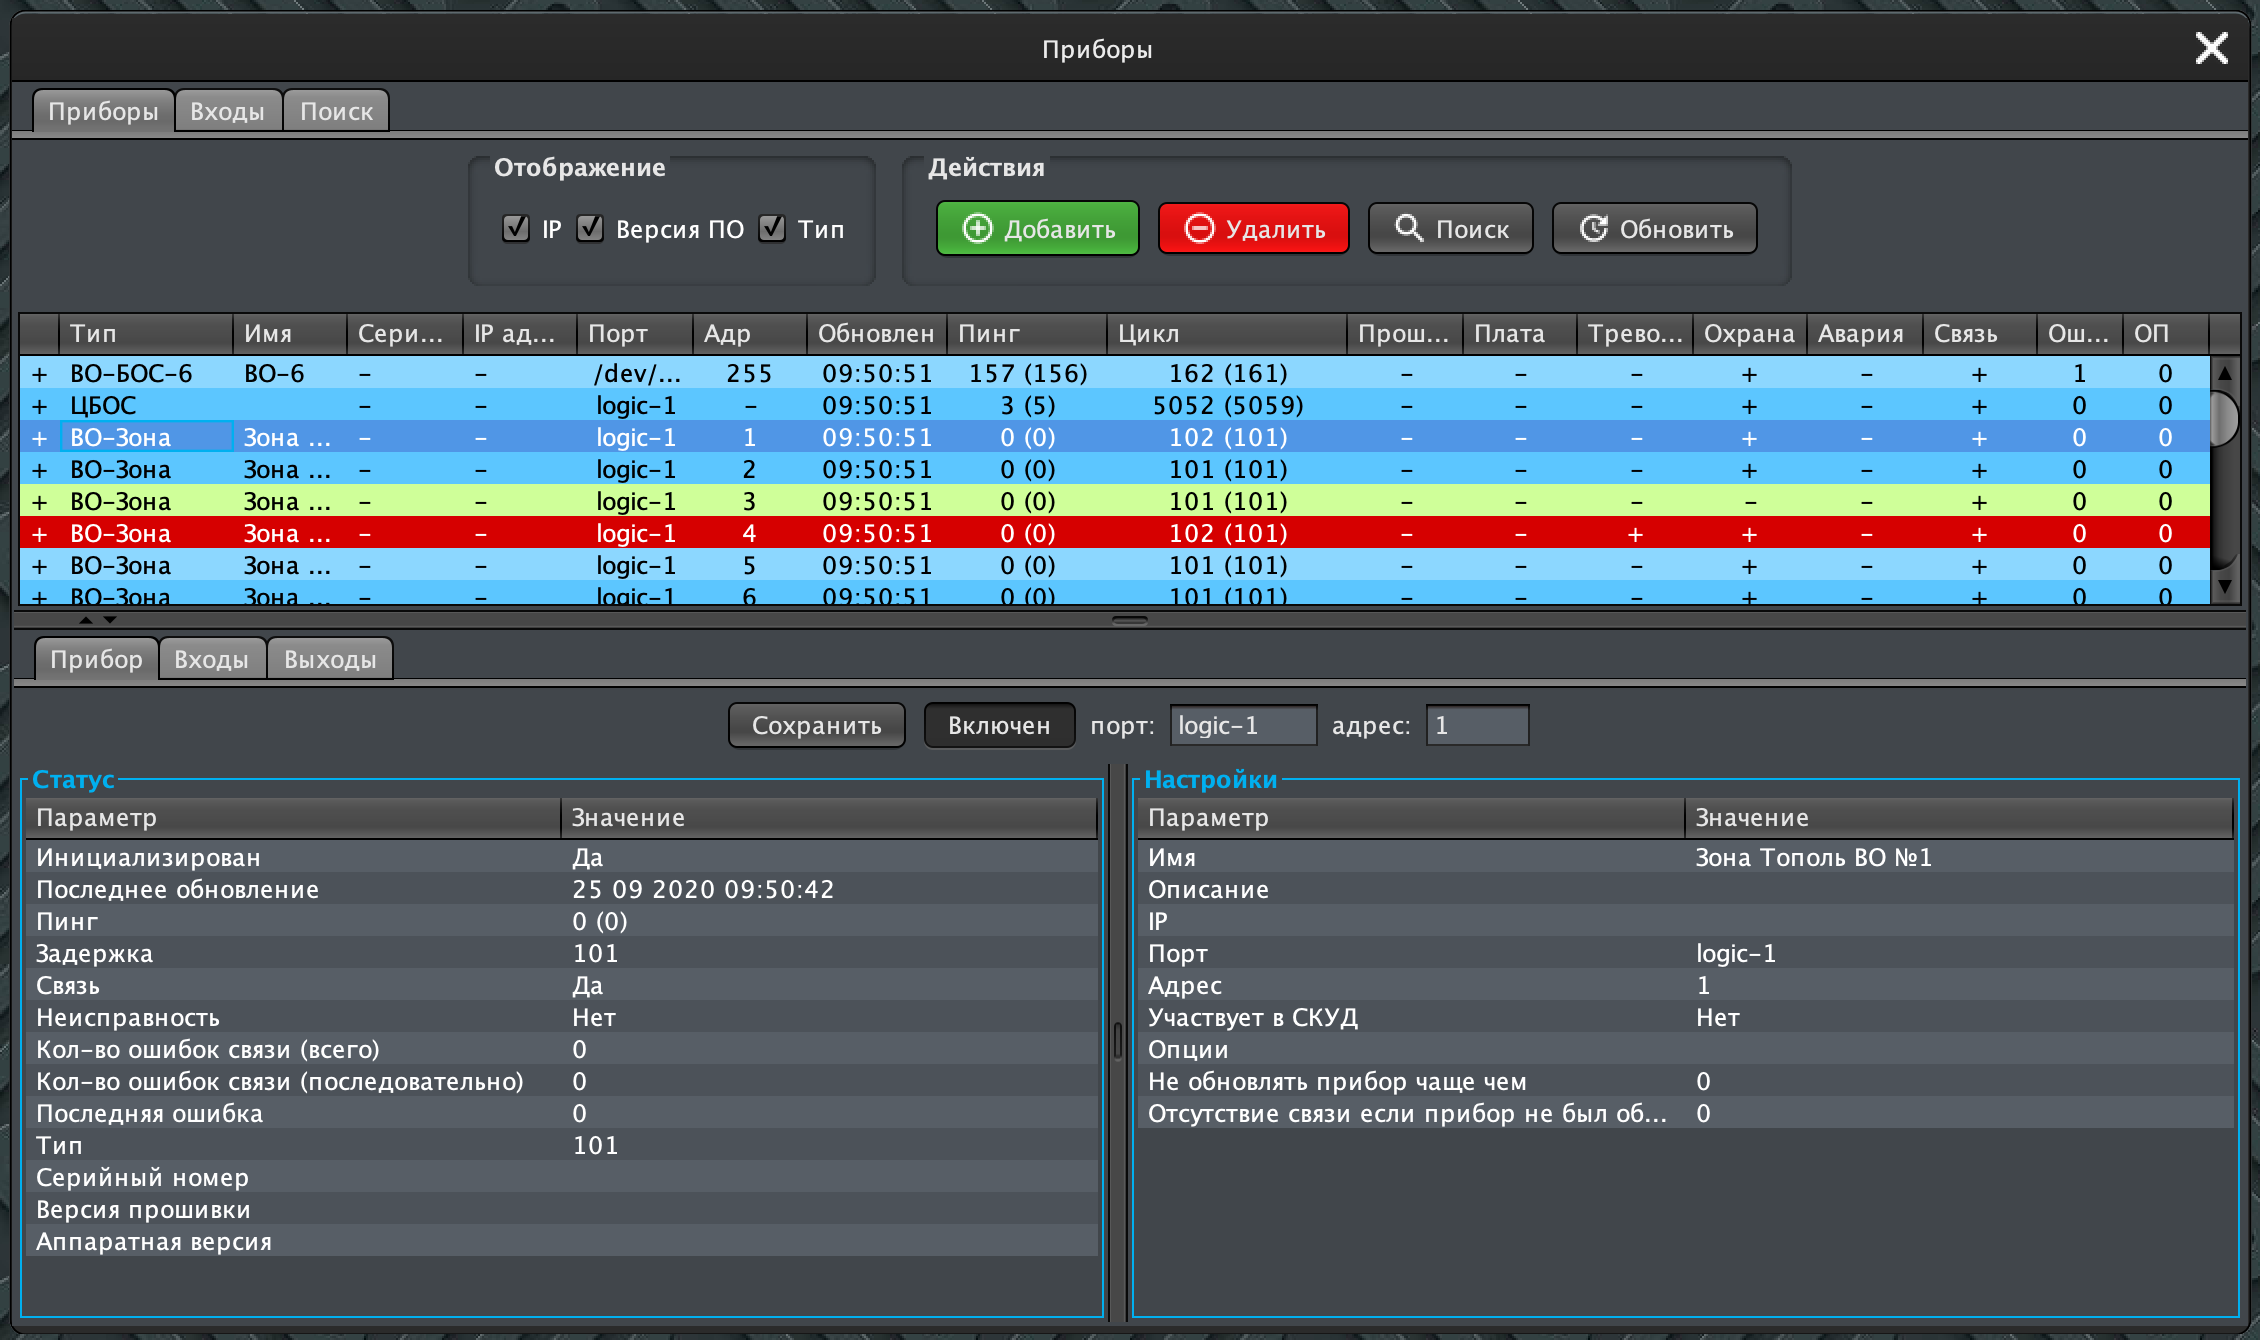Click the magnifier icon on Поиск button

[x=1409, y=228]
